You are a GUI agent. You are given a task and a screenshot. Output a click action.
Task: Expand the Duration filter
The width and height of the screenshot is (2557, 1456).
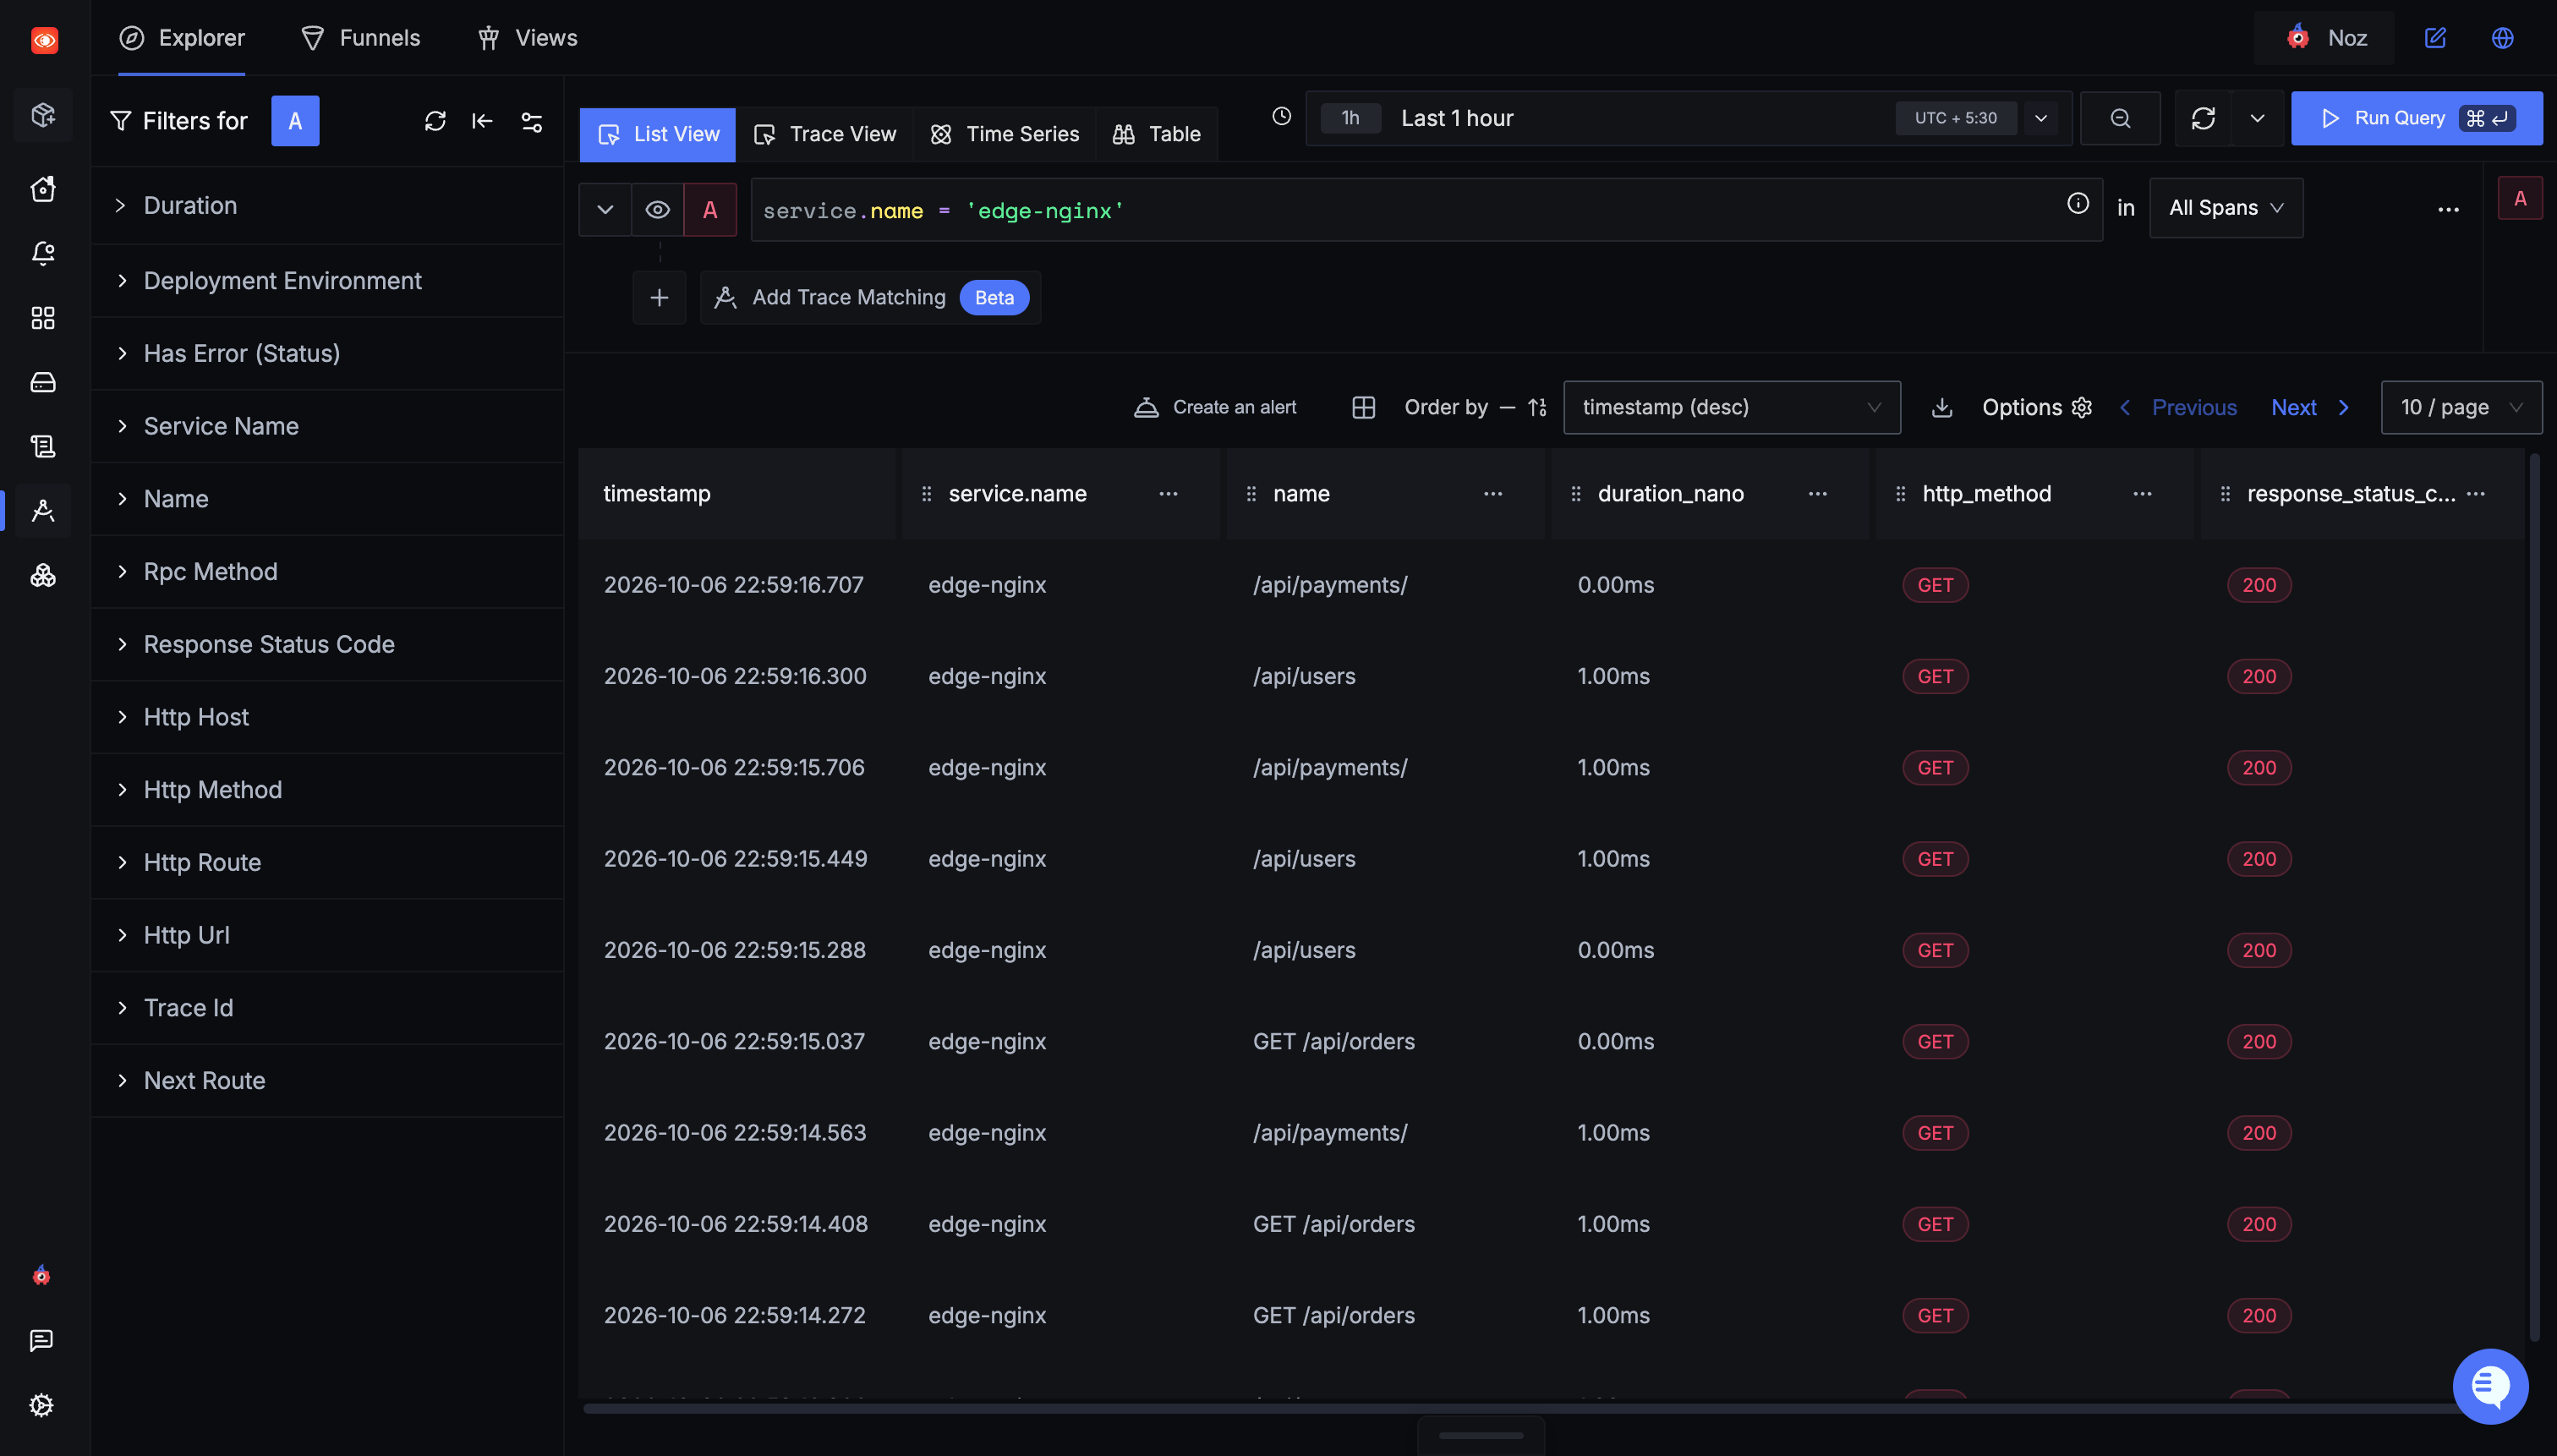point(327,206)
